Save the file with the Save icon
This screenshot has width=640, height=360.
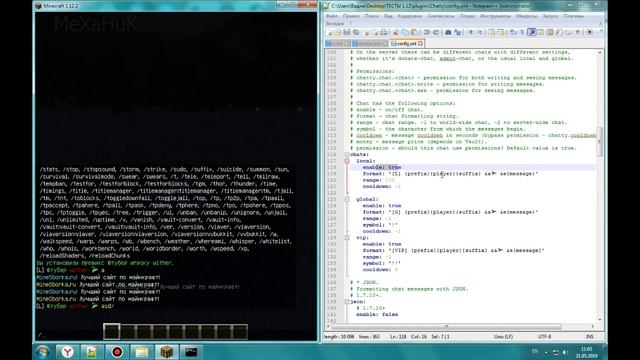click(347, 32)
